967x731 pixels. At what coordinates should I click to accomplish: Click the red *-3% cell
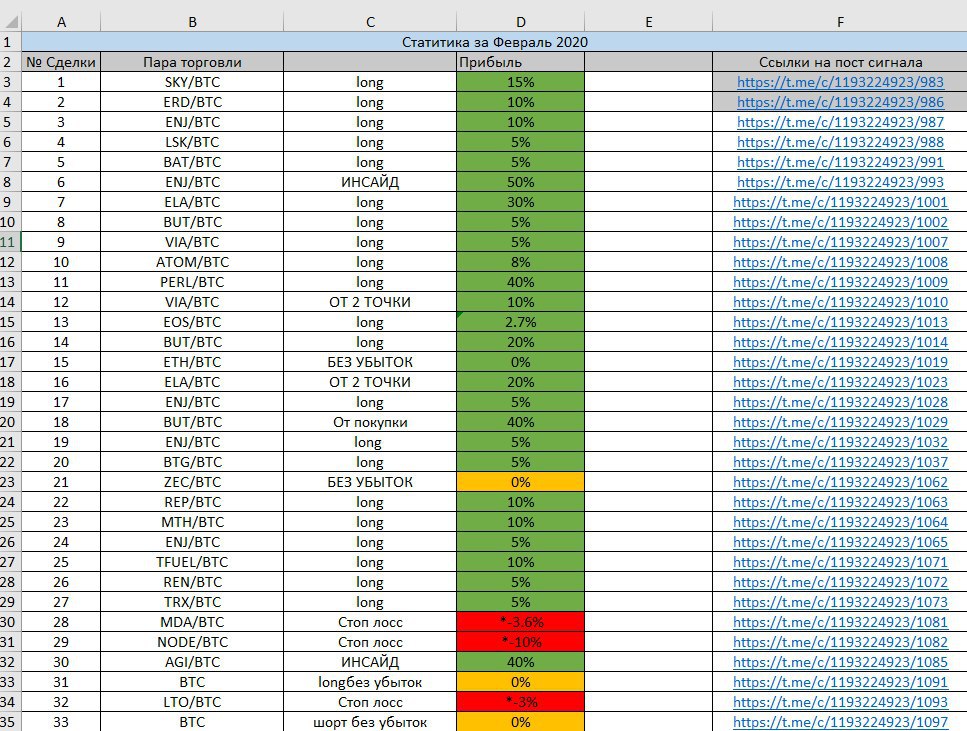(x=521, y=702)
